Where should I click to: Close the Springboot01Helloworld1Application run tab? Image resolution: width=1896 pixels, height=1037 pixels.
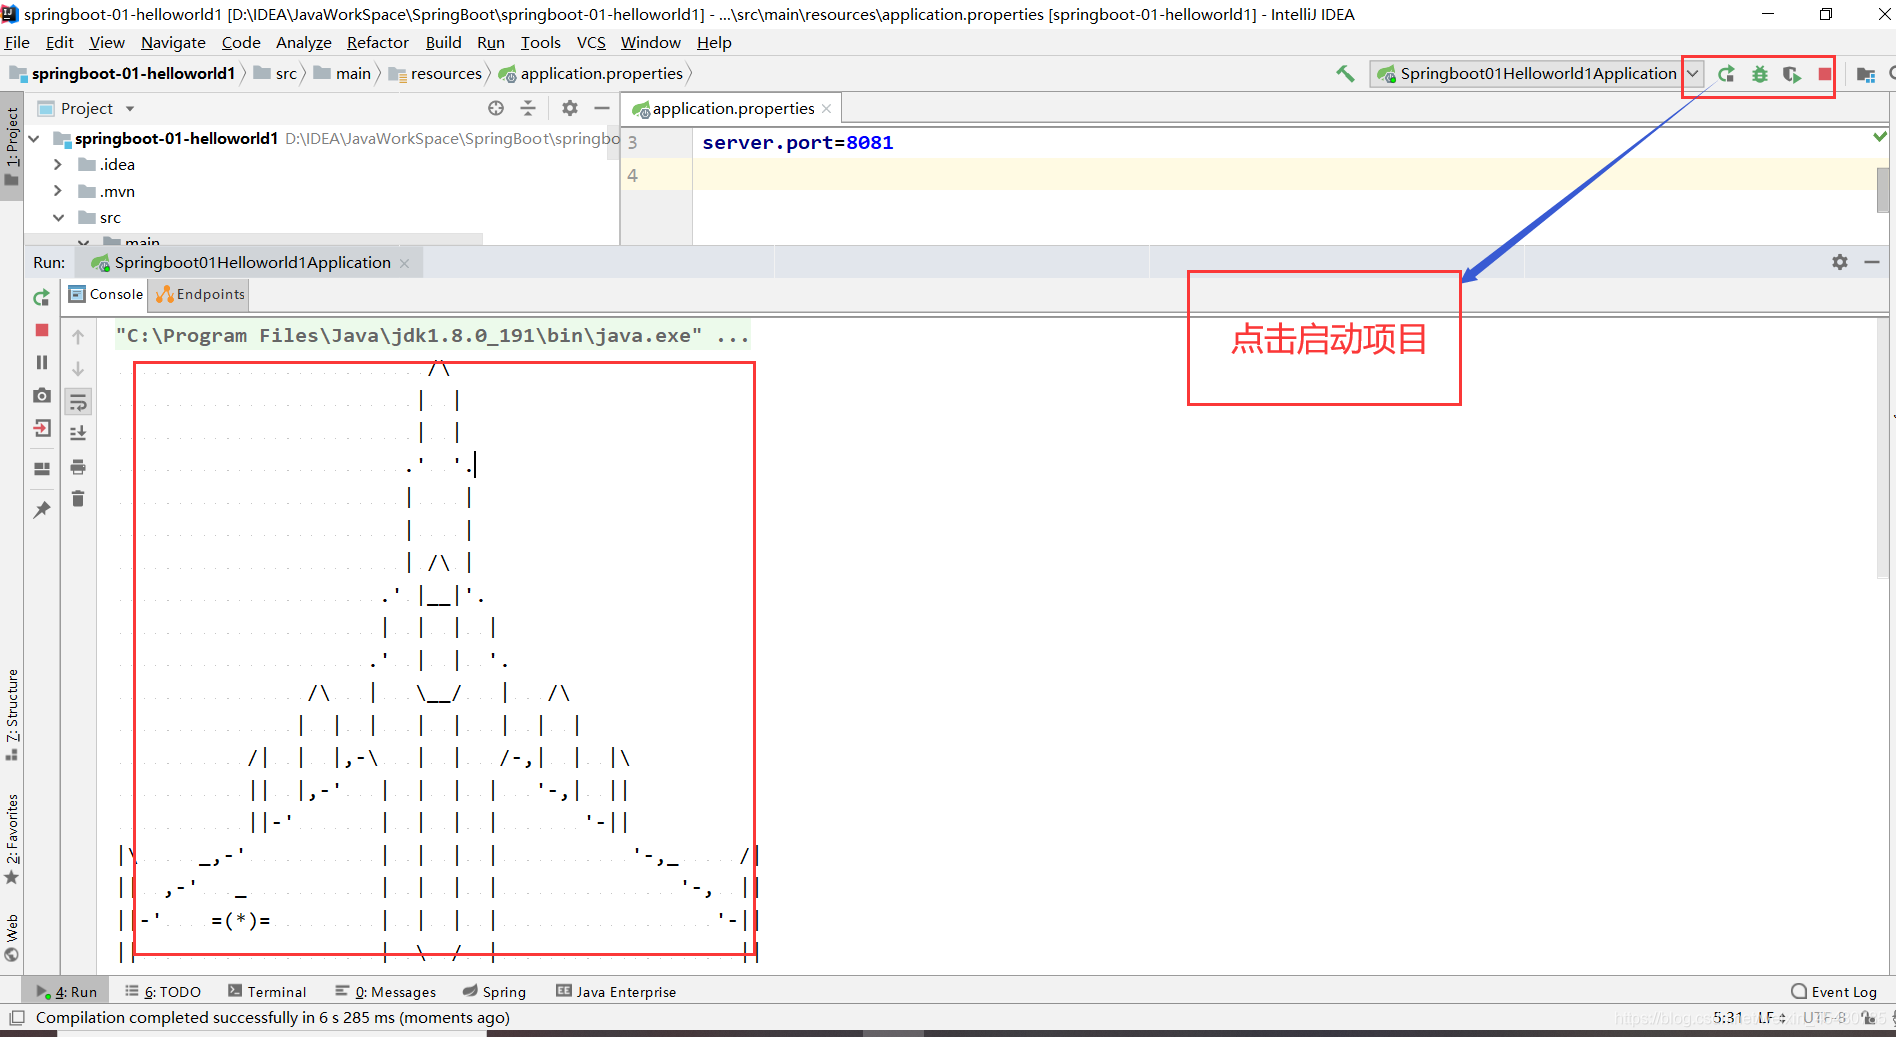coord(404,263)
